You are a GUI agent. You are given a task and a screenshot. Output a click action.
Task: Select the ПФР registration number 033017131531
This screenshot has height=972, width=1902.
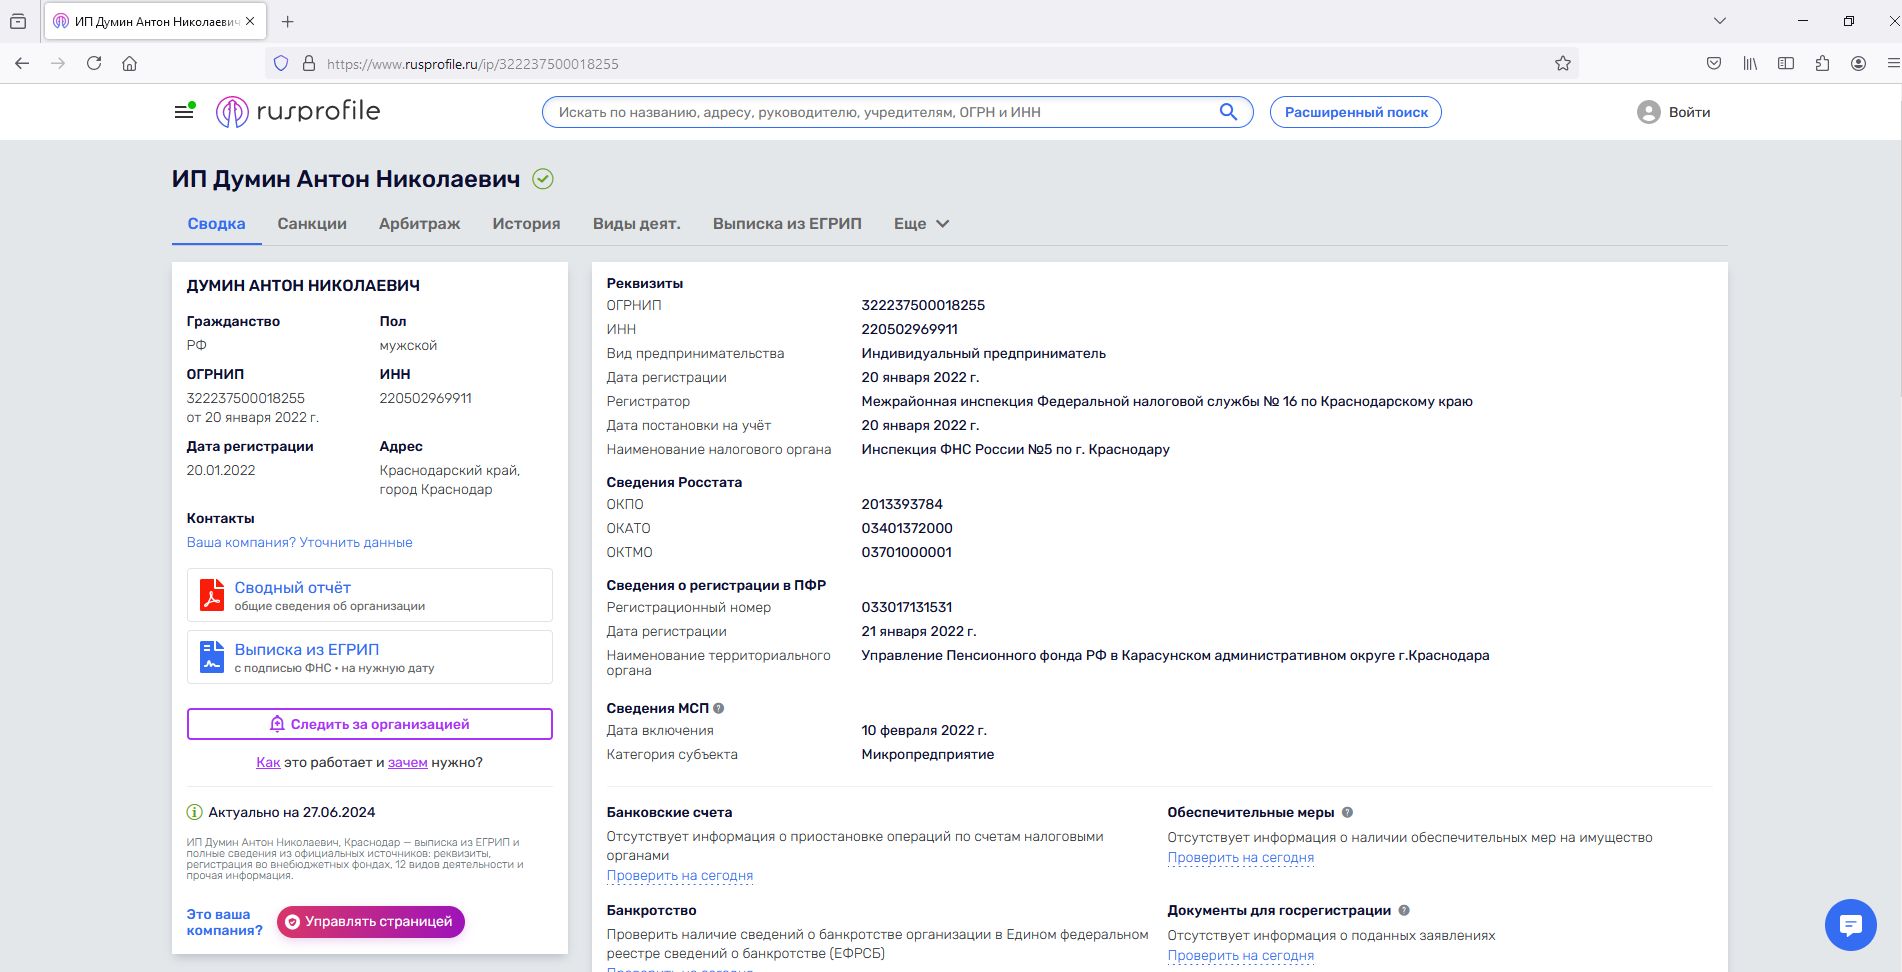point(907,607)
